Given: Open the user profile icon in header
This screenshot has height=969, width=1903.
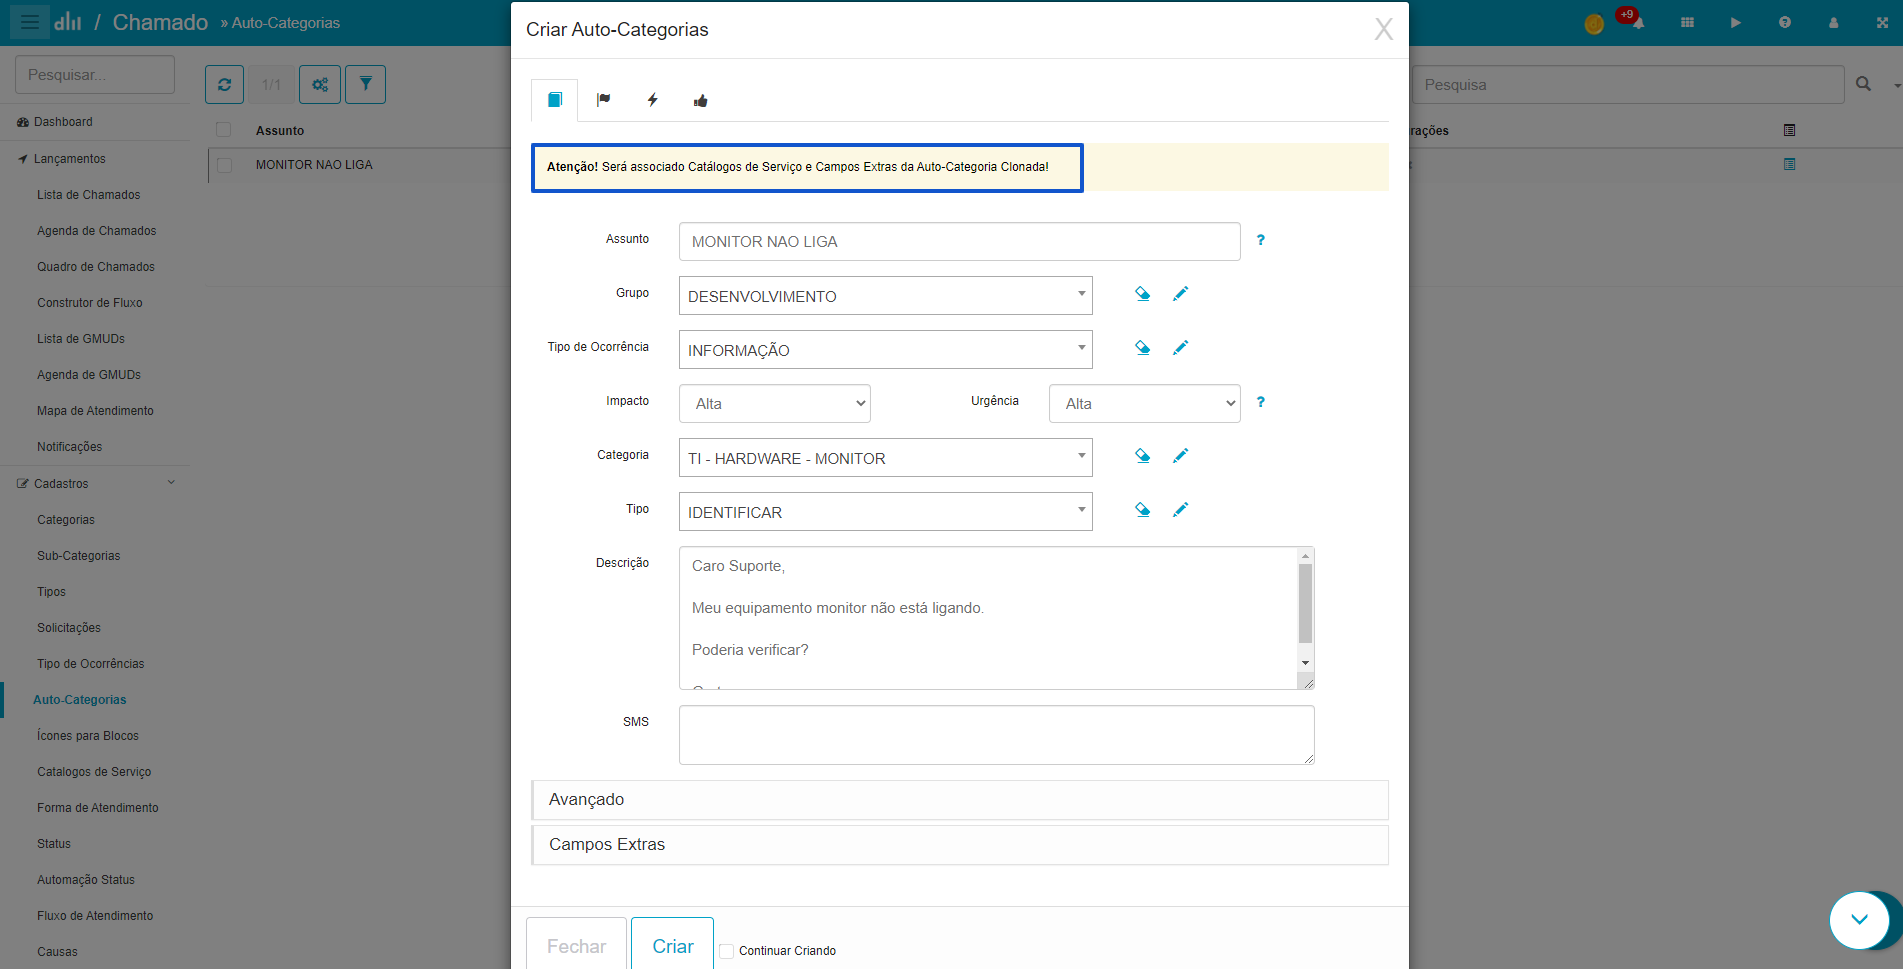Looking at the screenshot, I should [x=1833, y=22].
